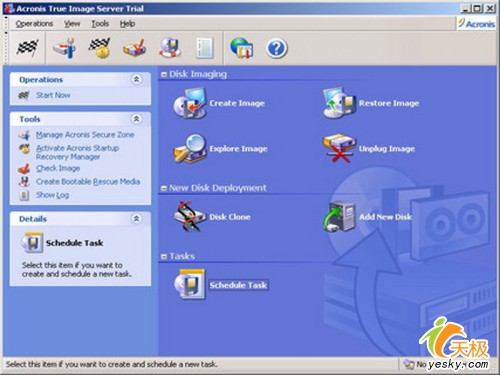The image size is (500, 375).
Task: Click the Show Log link
Action: coord(52,195)
